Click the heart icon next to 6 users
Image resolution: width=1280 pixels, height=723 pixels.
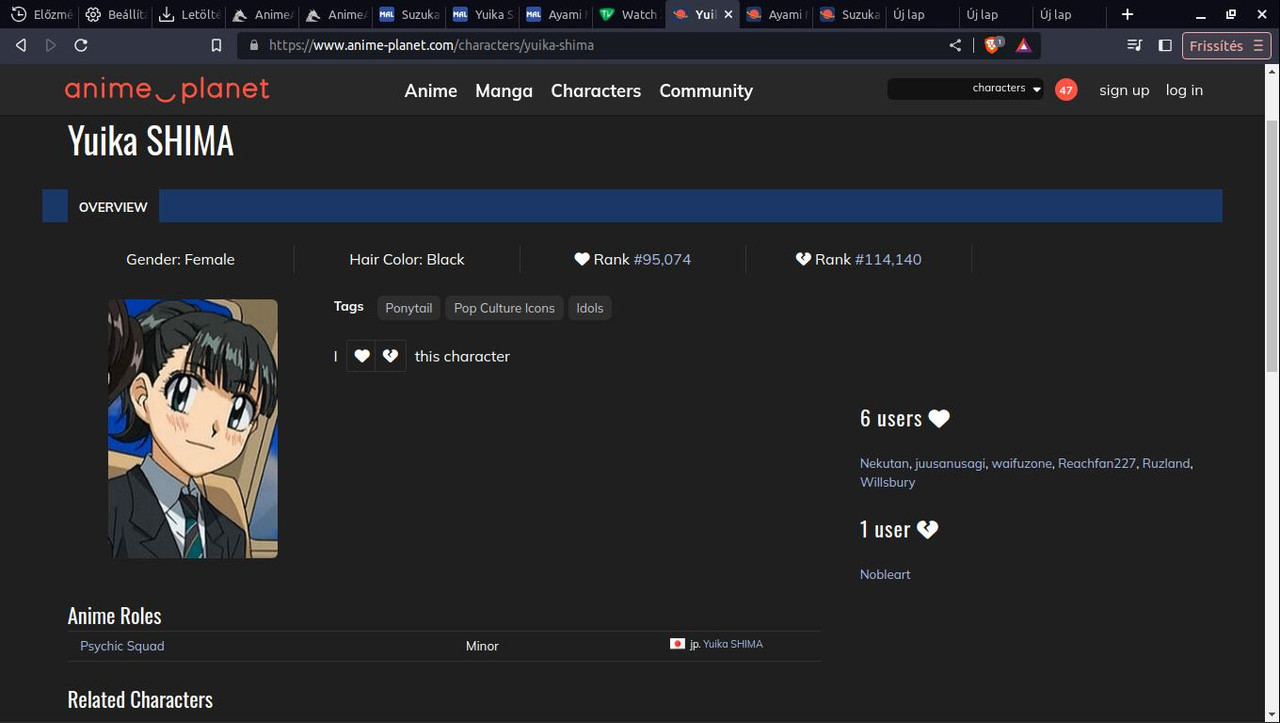[939, 418]
